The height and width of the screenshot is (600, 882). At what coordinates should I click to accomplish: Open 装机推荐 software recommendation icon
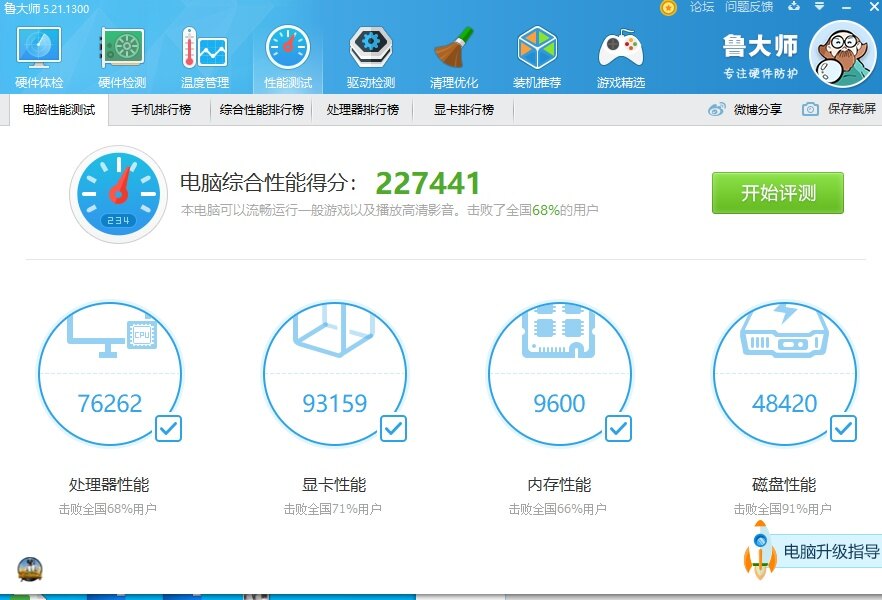click(x=537, y=57)
